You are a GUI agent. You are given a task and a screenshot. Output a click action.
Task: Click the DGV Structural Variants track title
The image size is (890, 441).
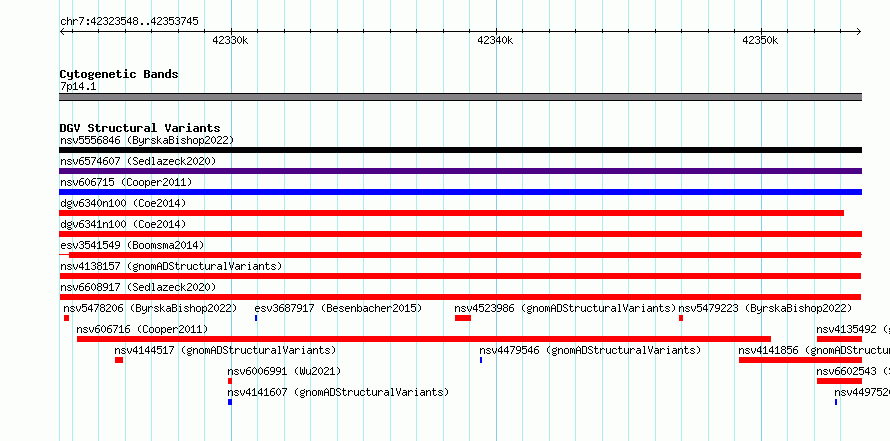(140, 128)
